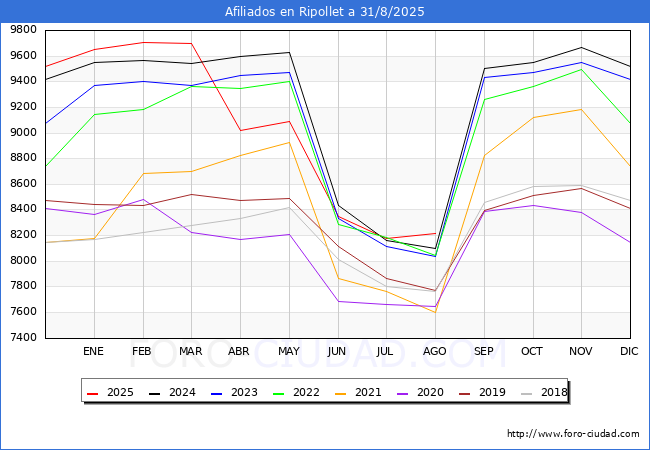The height and width of the screenshot is (450, 650).
Task: Open the foro-ciudad.com URL link
Action: [x=573, y=434]
